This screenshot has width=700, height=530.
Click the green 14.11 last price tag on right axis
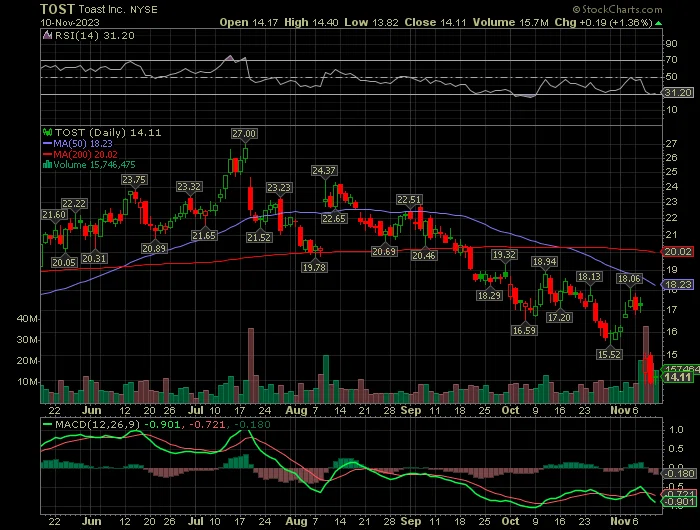[x=677, y=377]
